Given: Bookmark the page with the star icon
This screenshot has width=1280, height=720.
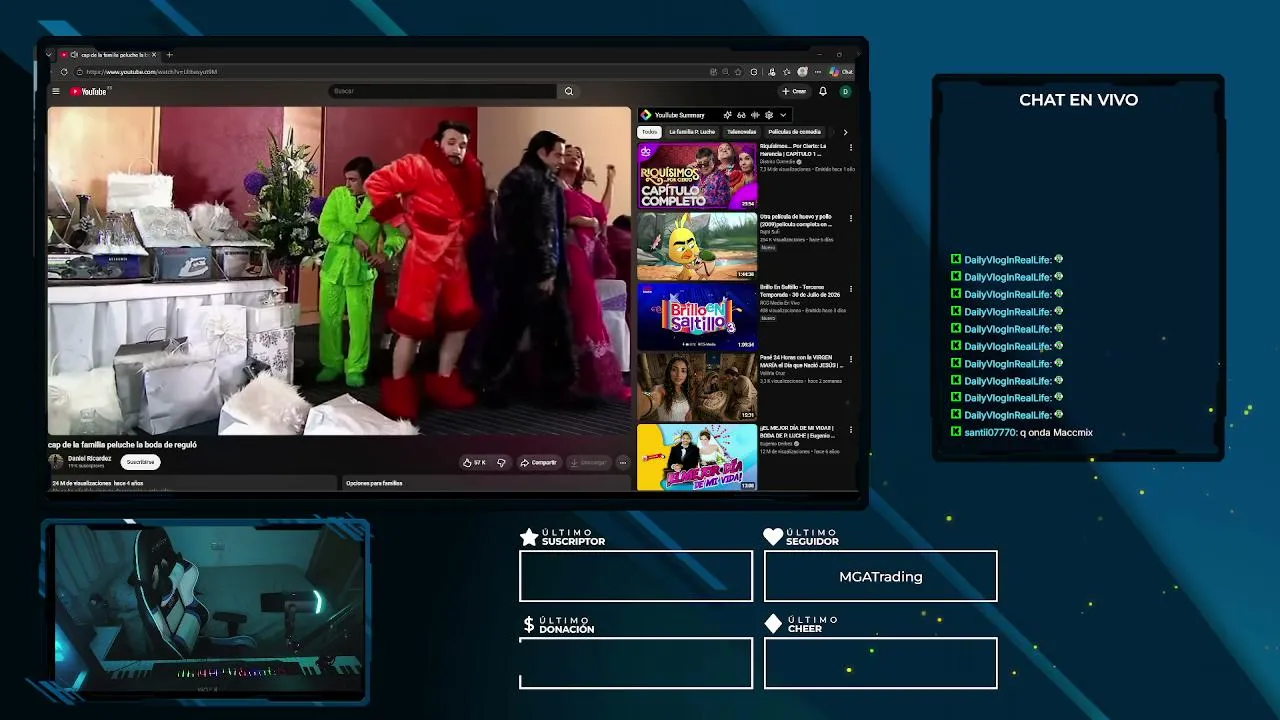Looking at the screenshot, I should coord(738,72).
